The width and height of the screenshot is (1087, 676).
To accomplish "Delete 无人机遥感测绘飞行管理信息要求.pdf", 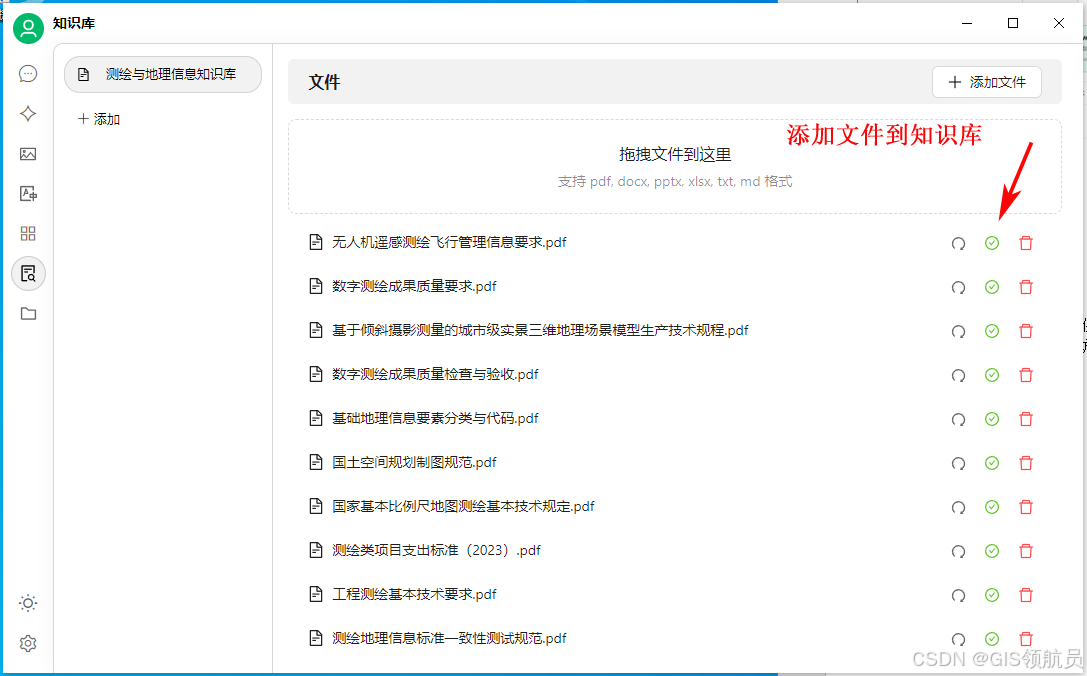I will pyautogui.click(x=1026, y=243).
